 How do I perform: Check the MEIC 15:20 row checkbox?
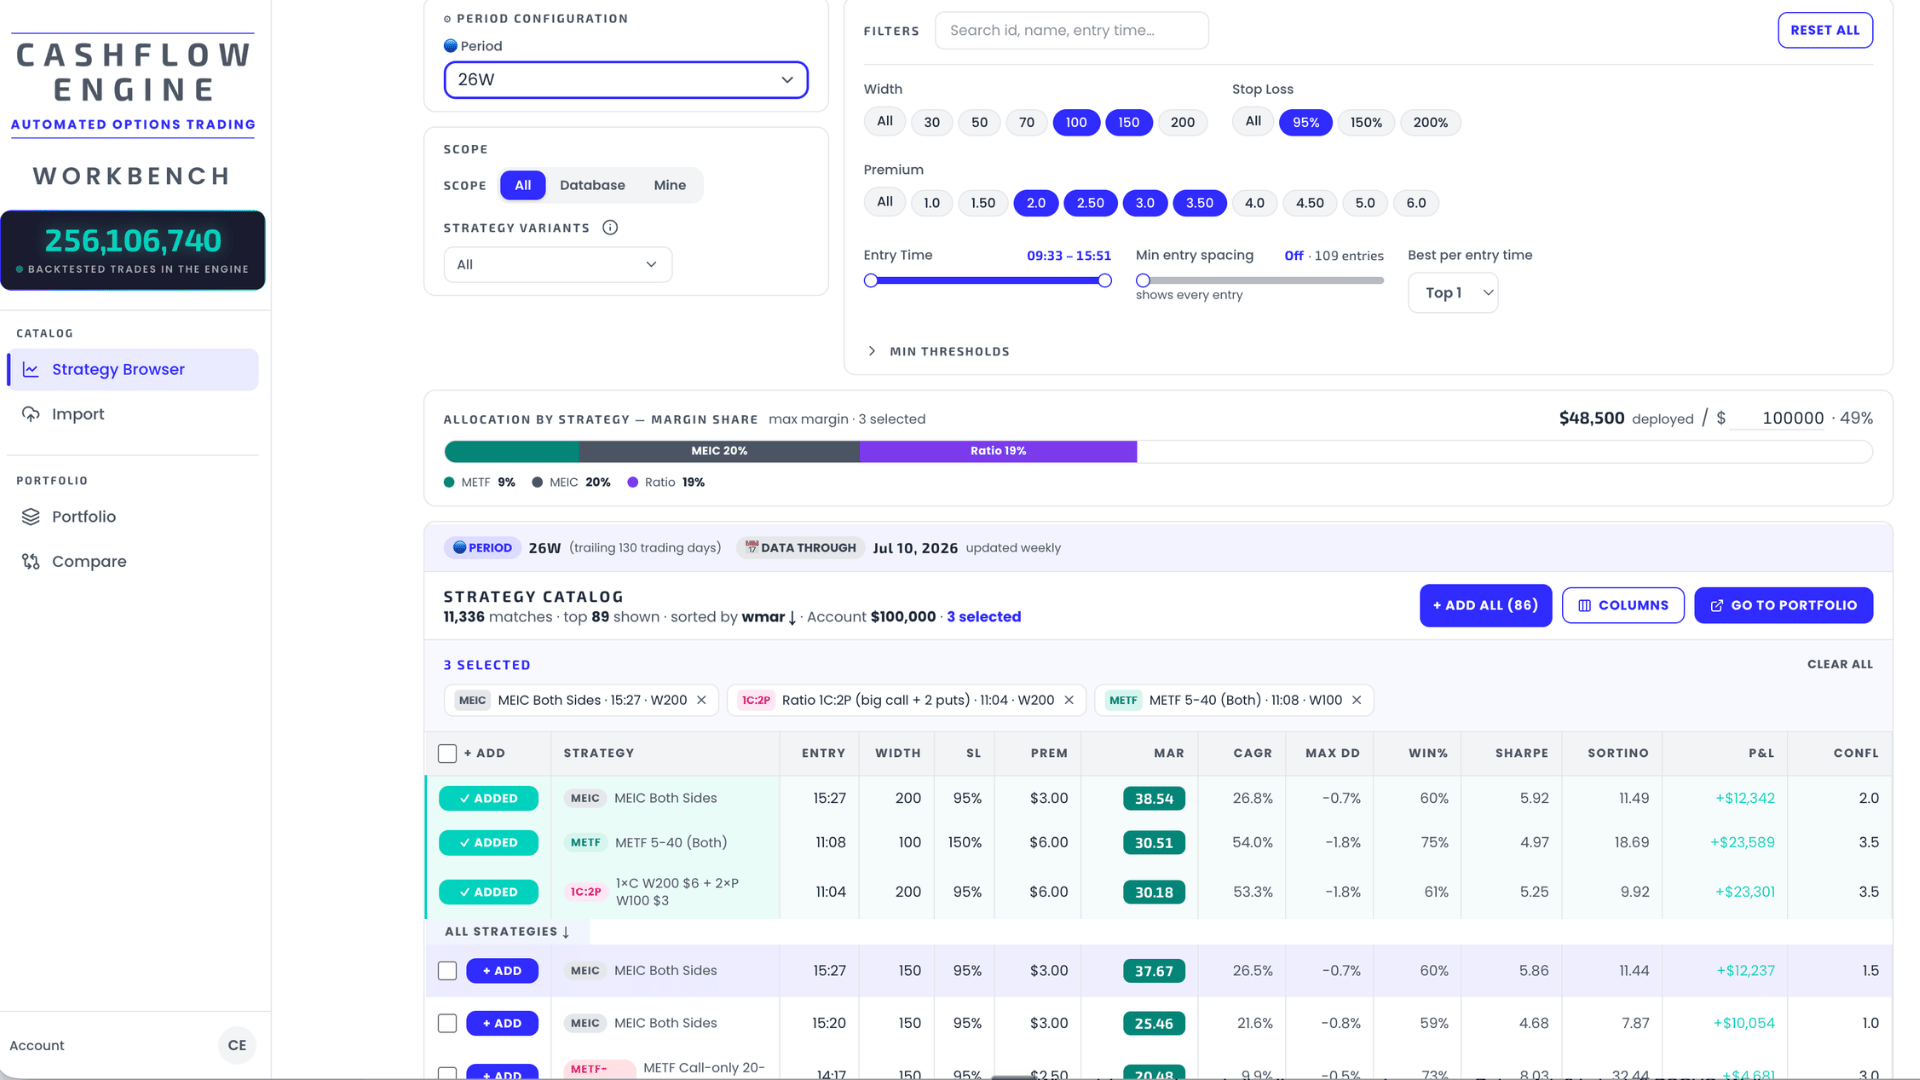pyautogui.click(x=447, y=1023)
